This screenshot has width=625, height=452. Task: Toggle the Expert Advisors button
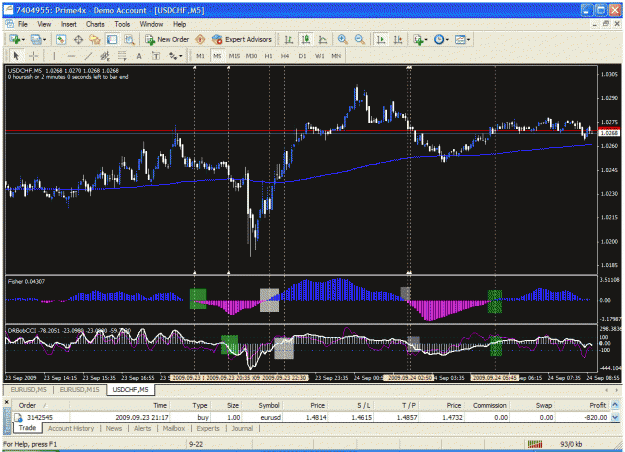click(x=242, y=39)
